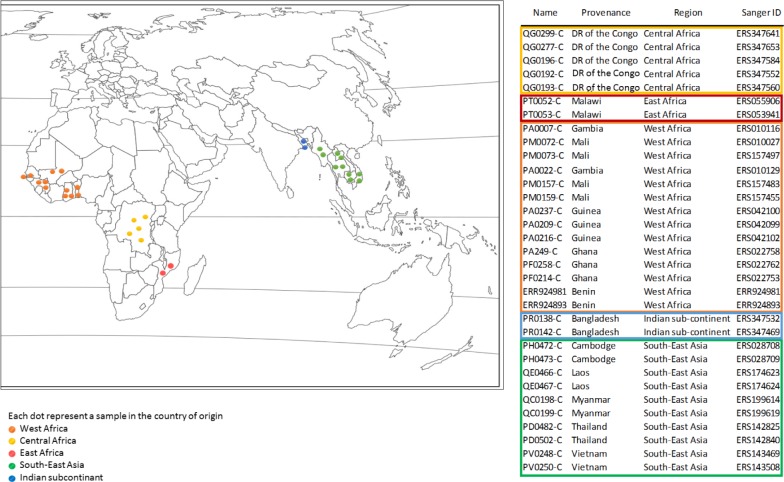Click sample name PA249-C

pos(540,252)
